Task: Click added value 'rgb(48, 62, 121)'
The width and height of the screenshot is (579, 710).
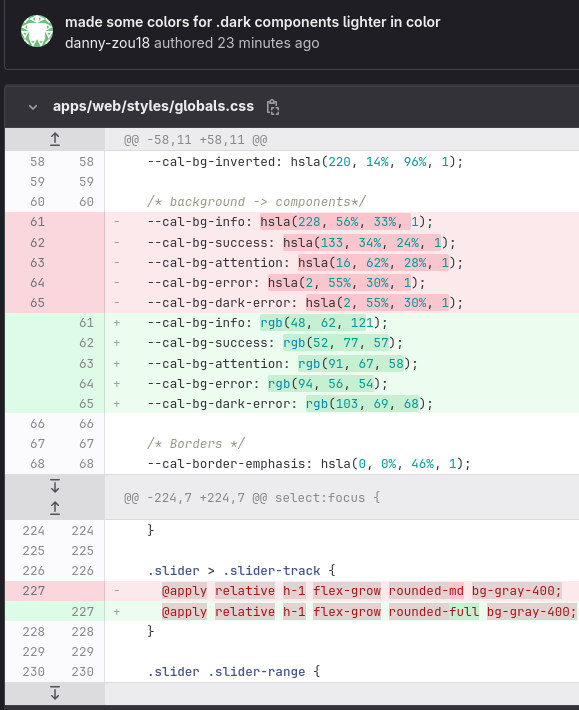Action: click(x=320, y=323)
